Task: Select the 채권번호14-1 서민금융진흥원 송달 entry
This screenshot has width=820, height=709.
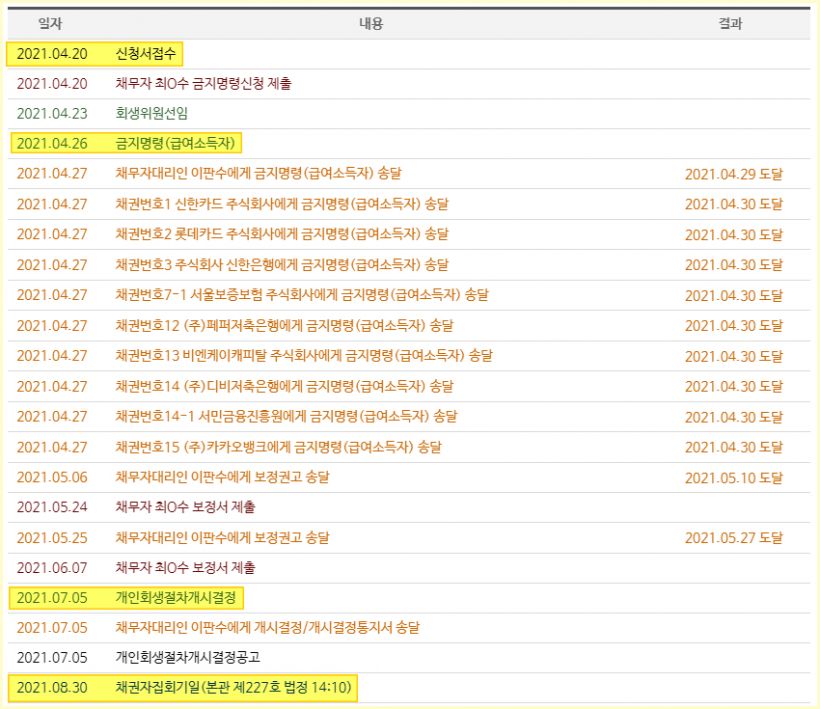Action: 286,416
